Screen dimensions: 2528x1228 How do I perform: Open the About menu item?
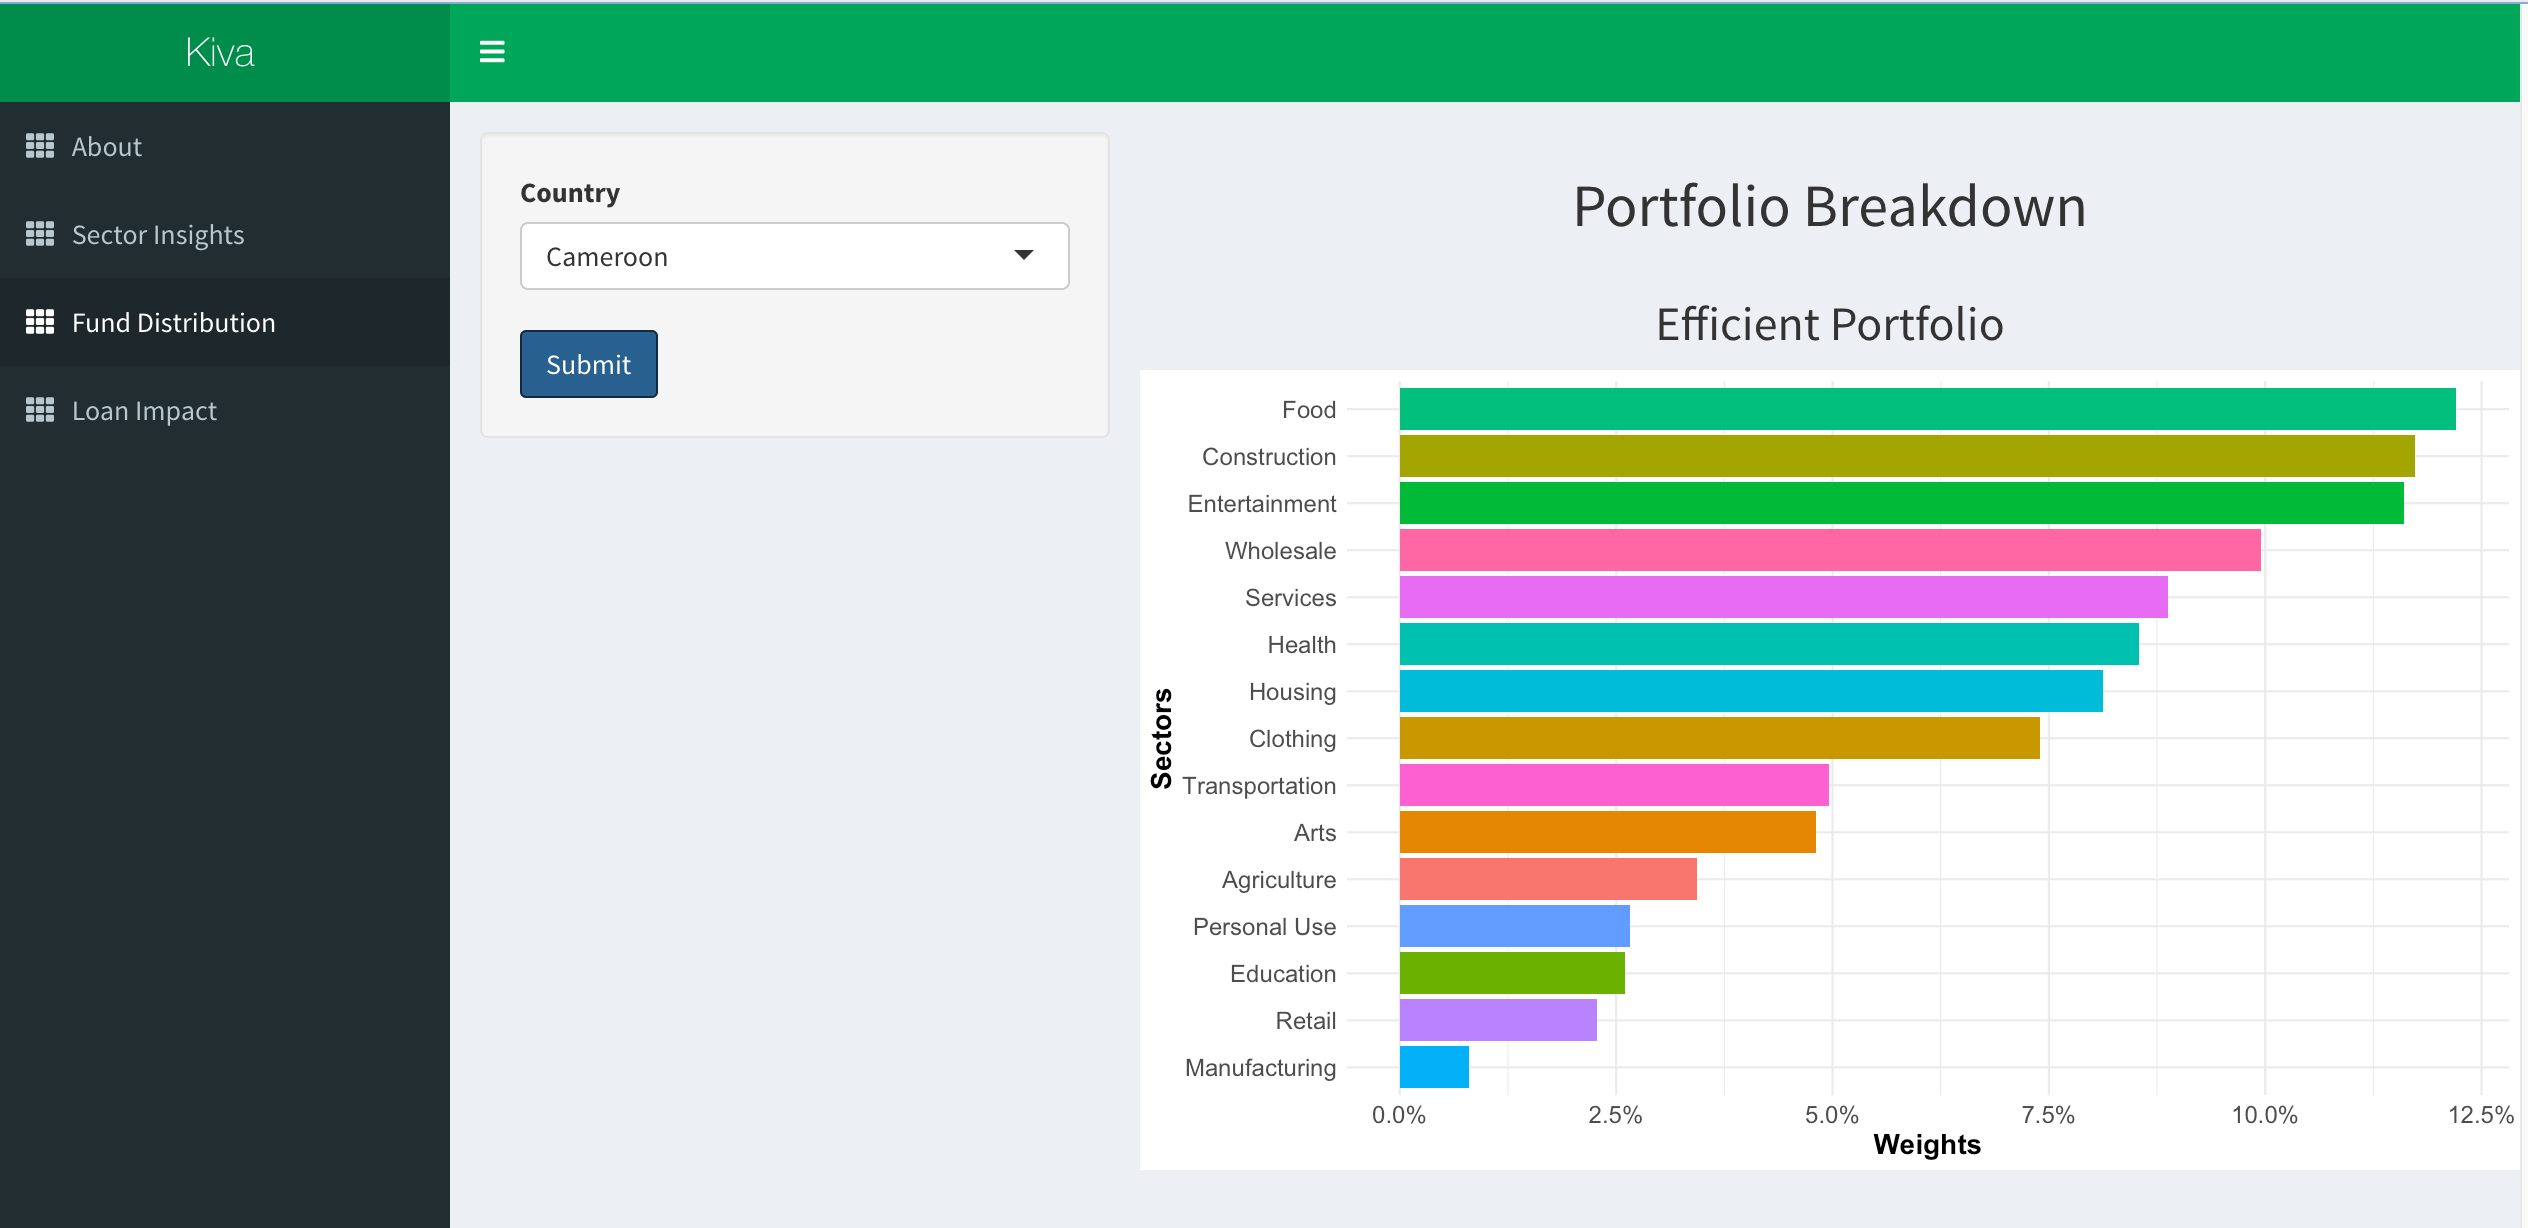click(107, 147)
